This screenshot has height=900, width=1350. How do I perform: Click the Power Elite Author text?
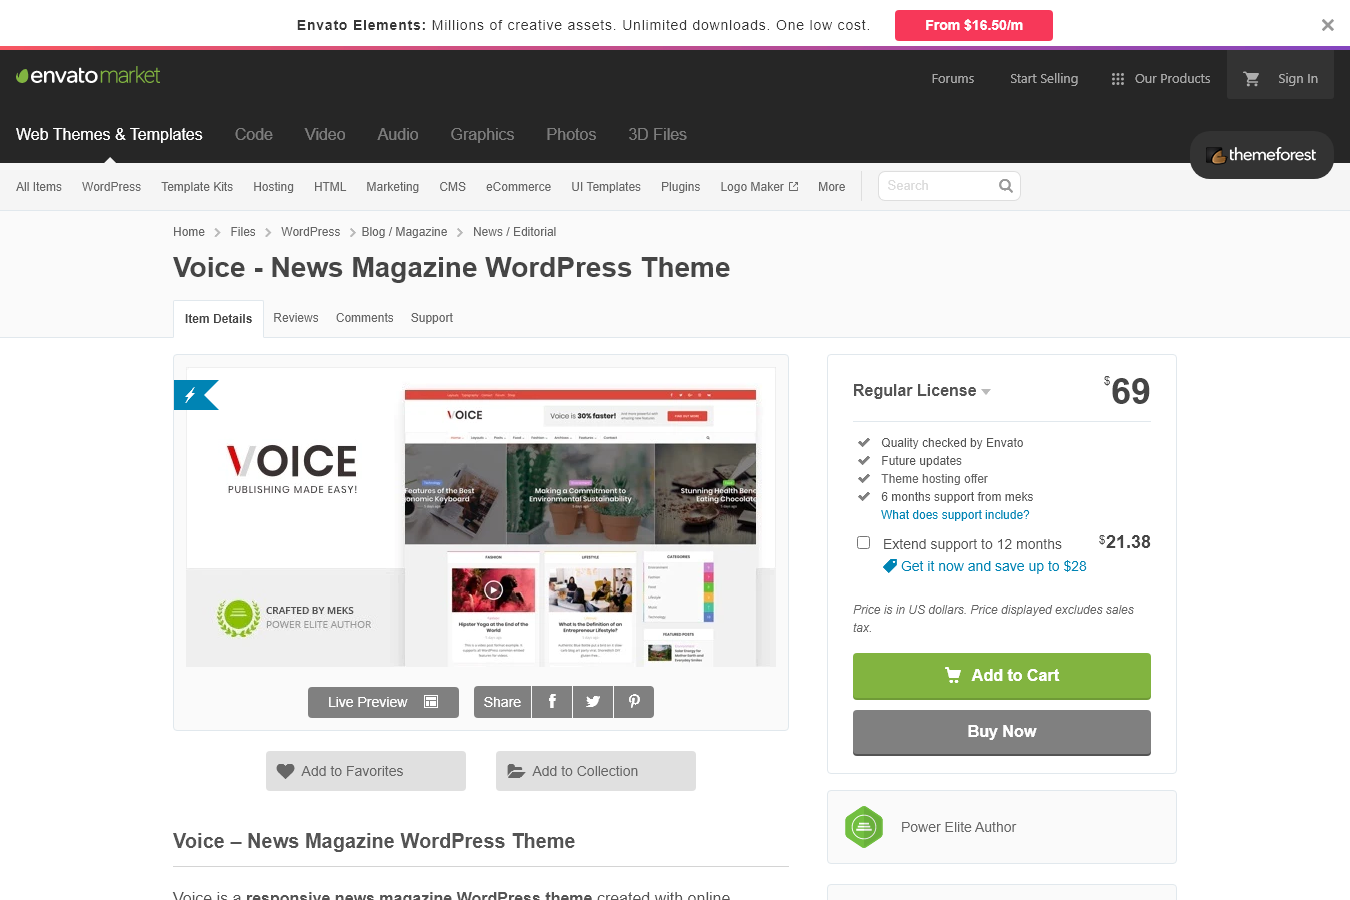click(x=958, y=827)
